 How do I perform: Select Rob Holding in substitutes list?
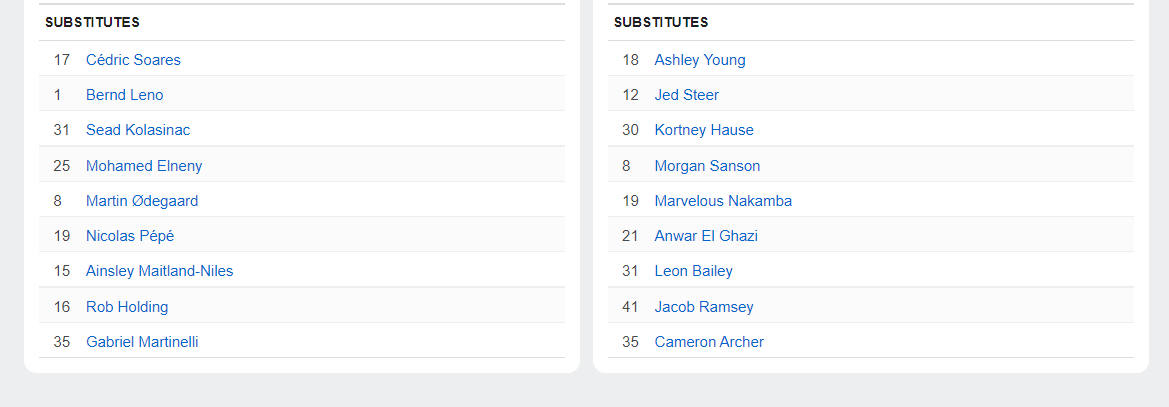tap(127, 307)
